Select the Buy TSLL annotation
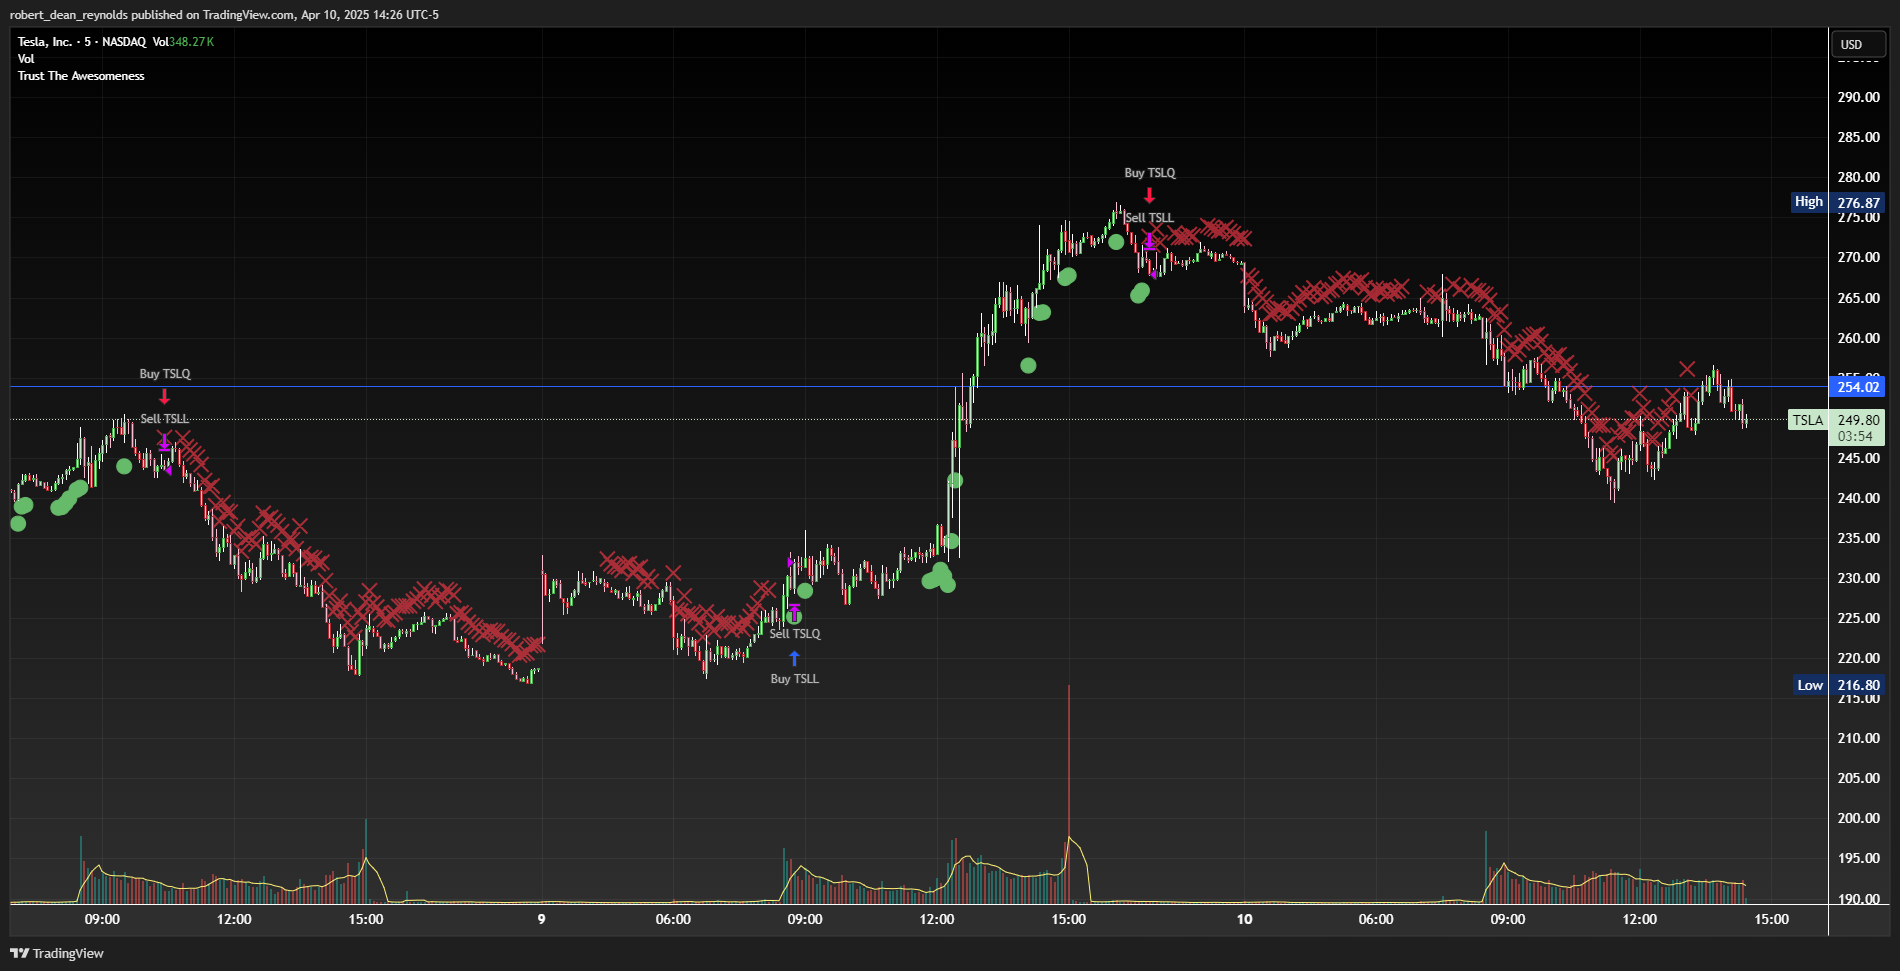The height and width of the screenshot is (971, 1900). [795, 679]
